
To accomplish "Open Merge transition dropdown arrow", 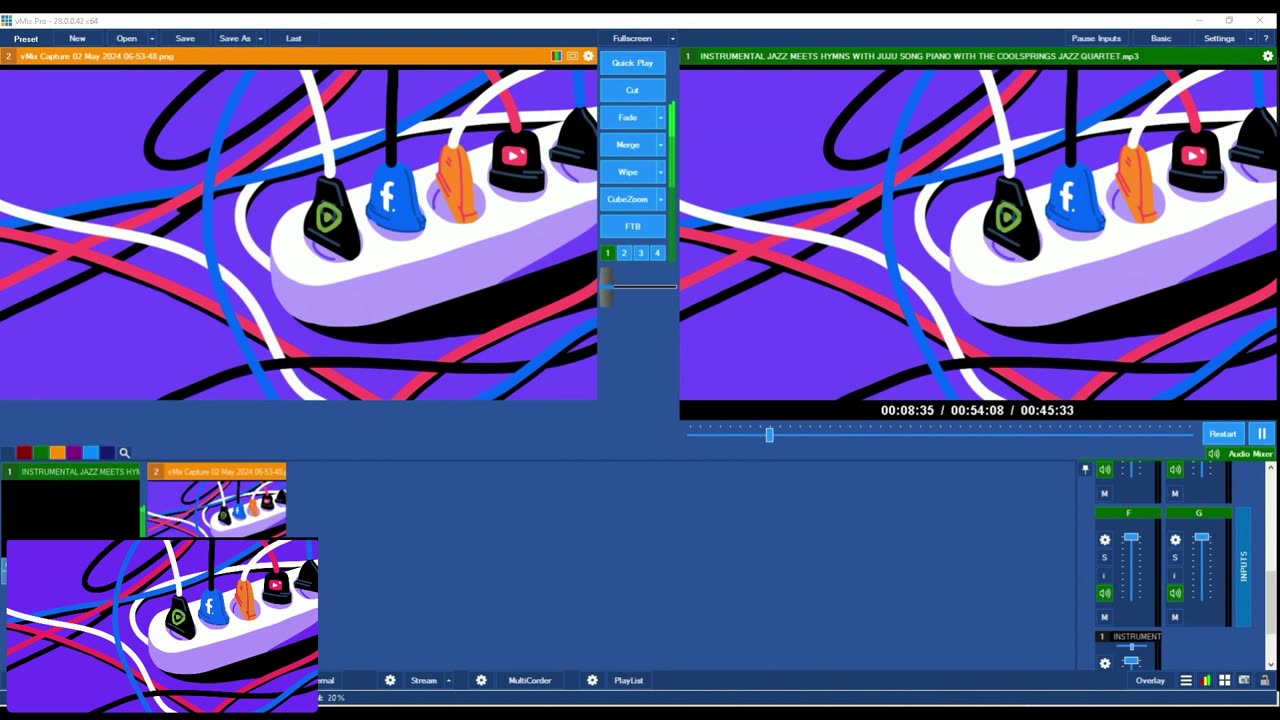I will point(660,145).
